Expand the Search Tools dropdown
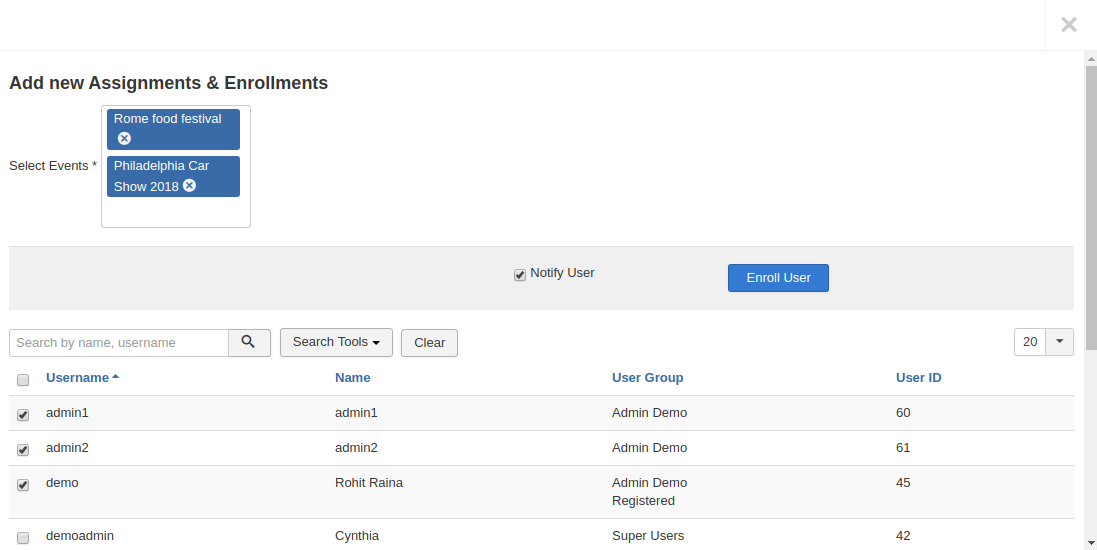The width and height of the screenshot is (1097, 550). tap(336, 342)
